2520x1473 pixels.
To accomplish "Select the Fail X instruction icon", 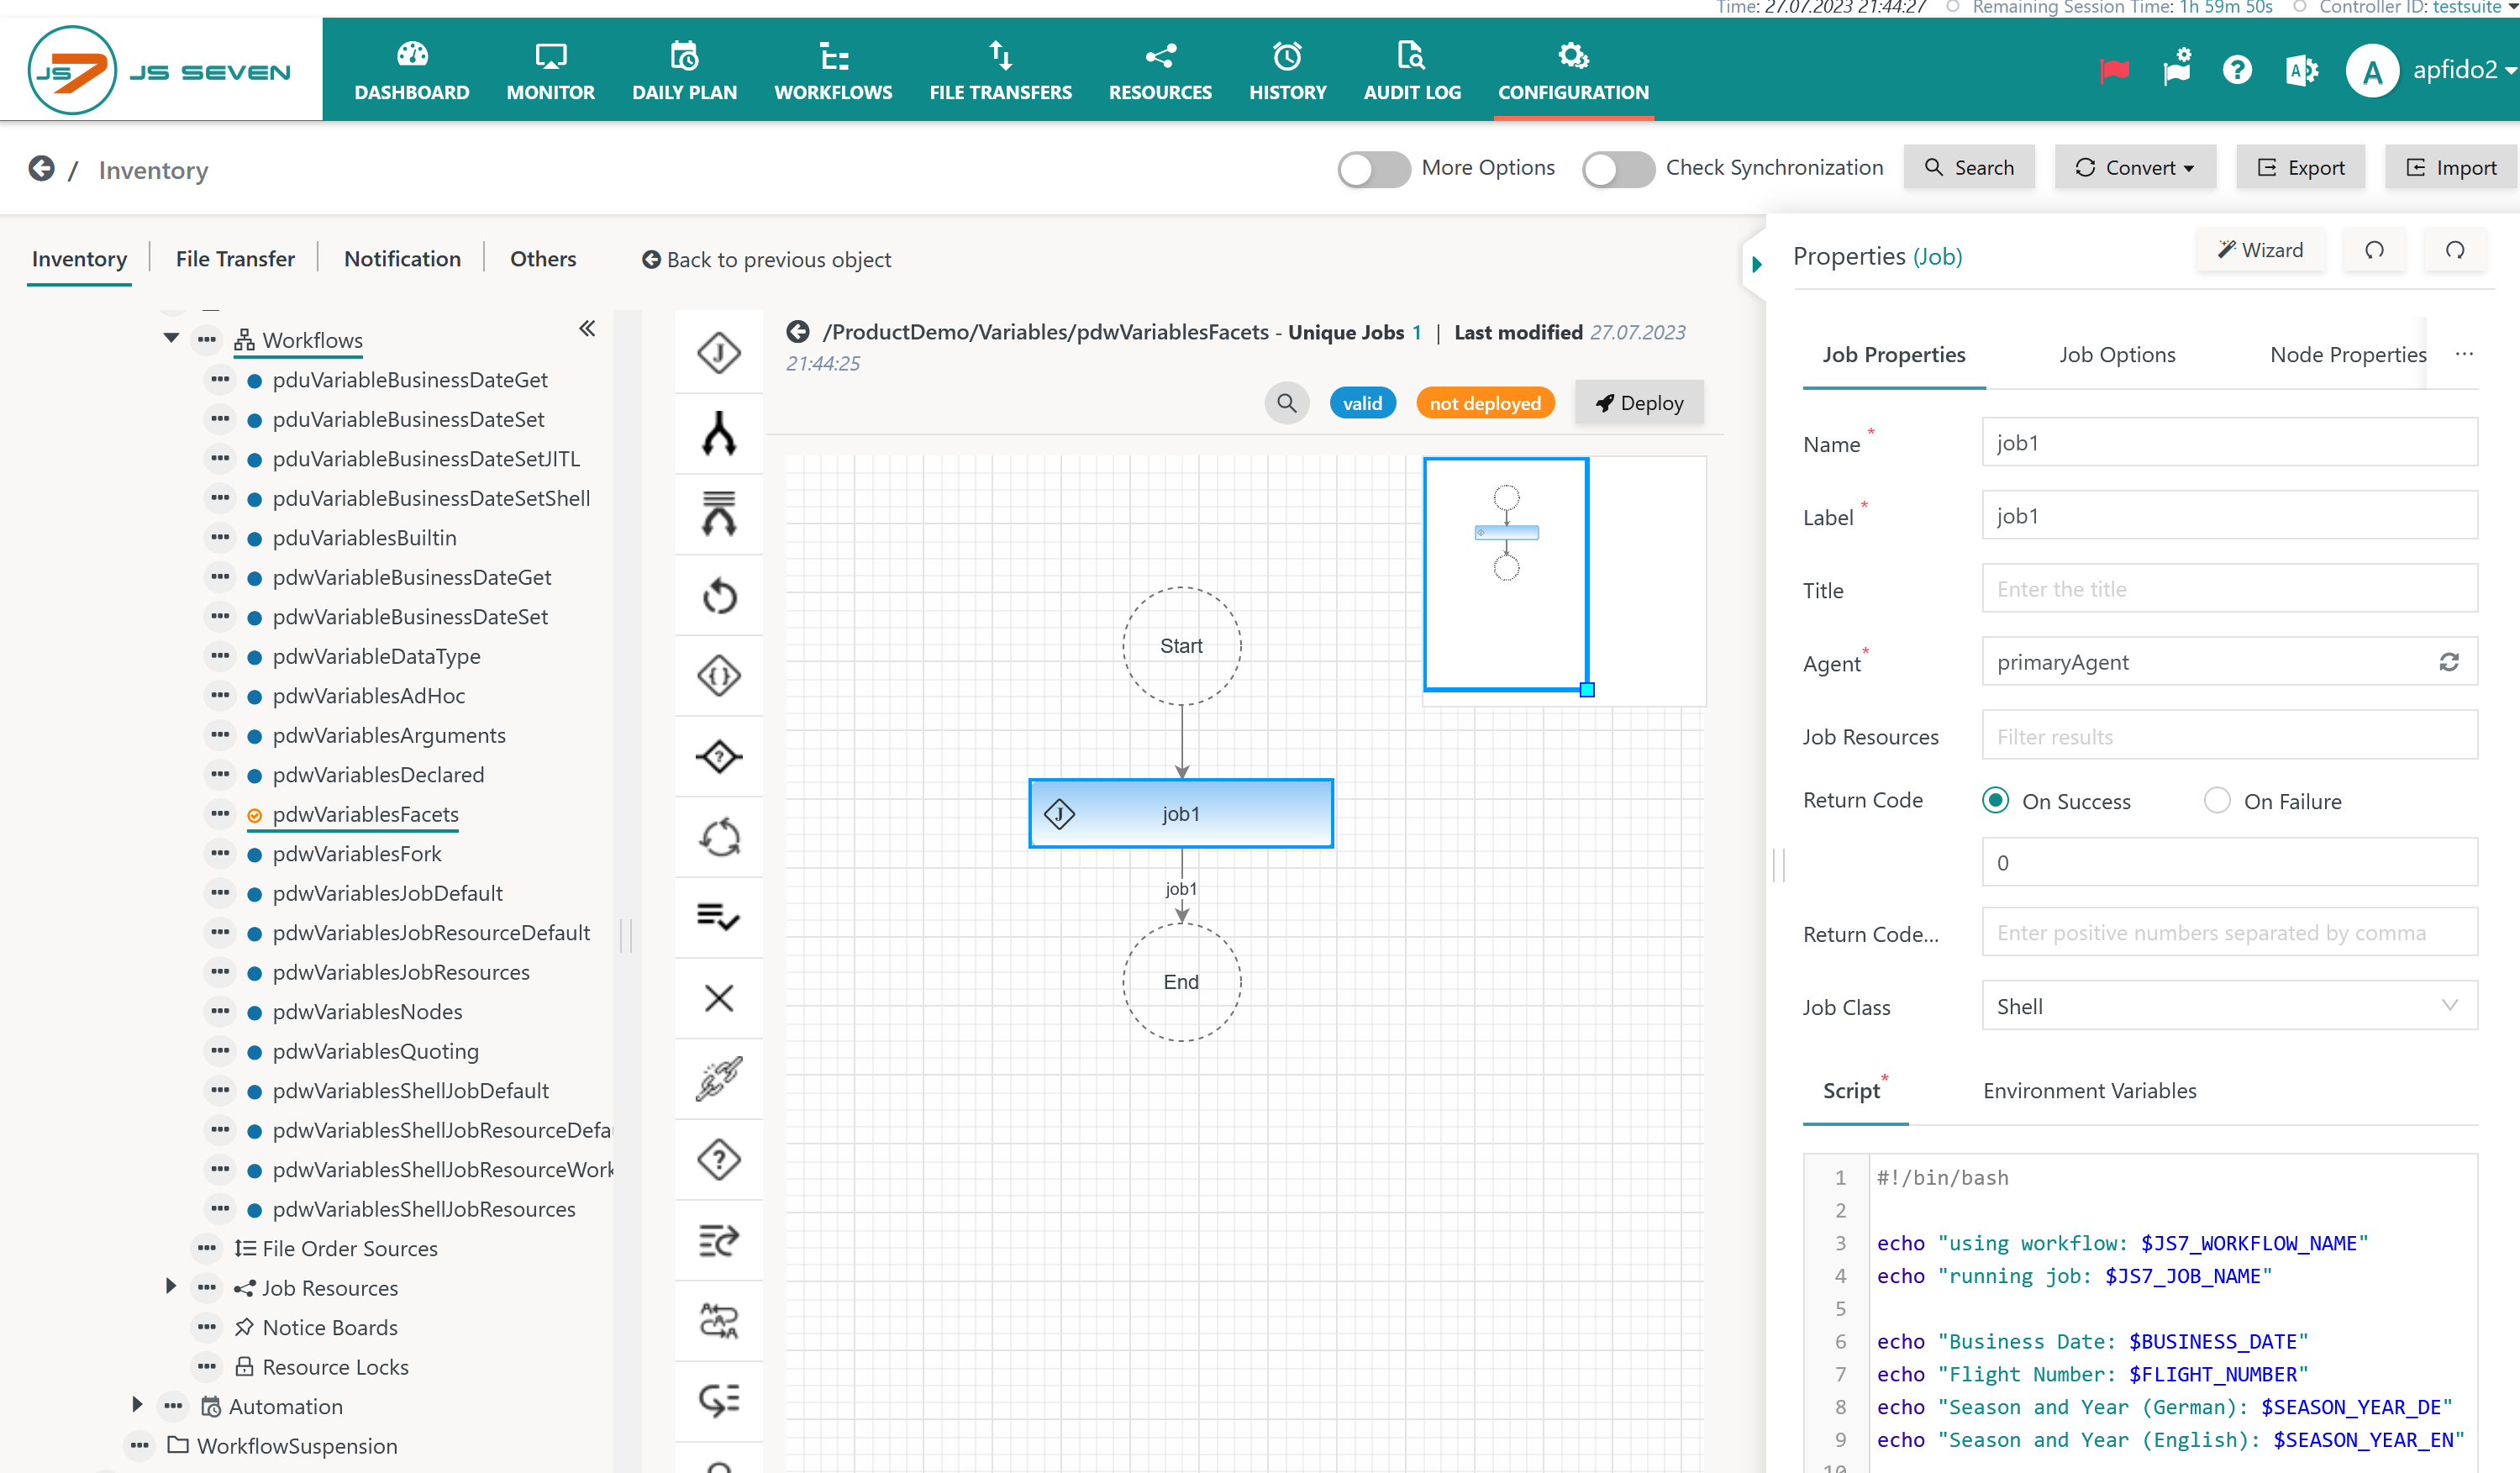I will pyautogui.click(x=718, y=998).
